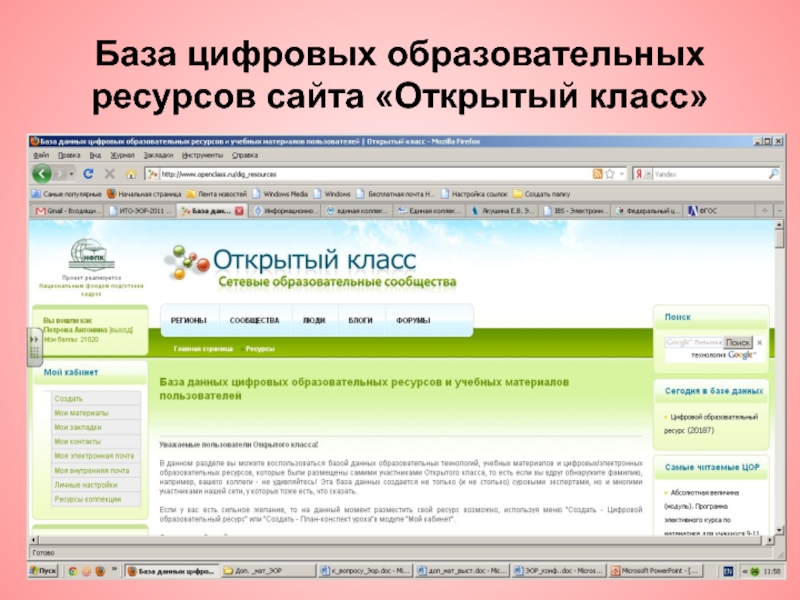Open the Правка menu
This screenshot has width=800, height=600.
click(69, 155)
